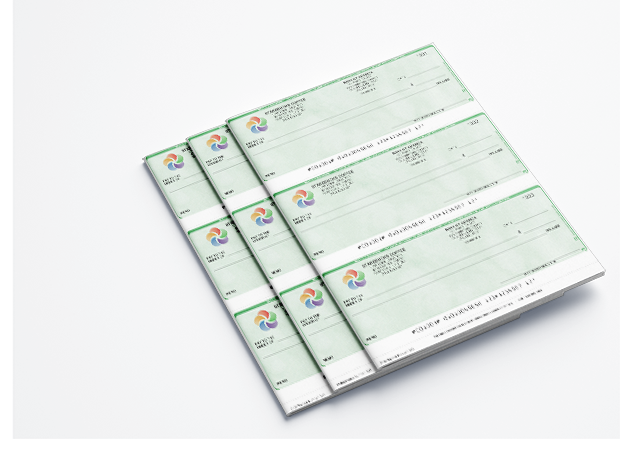This screenshot has width=620, height=450.
Task: Click the flower logo on front sheet's bottom check
Action: click(x=354, y=279)
